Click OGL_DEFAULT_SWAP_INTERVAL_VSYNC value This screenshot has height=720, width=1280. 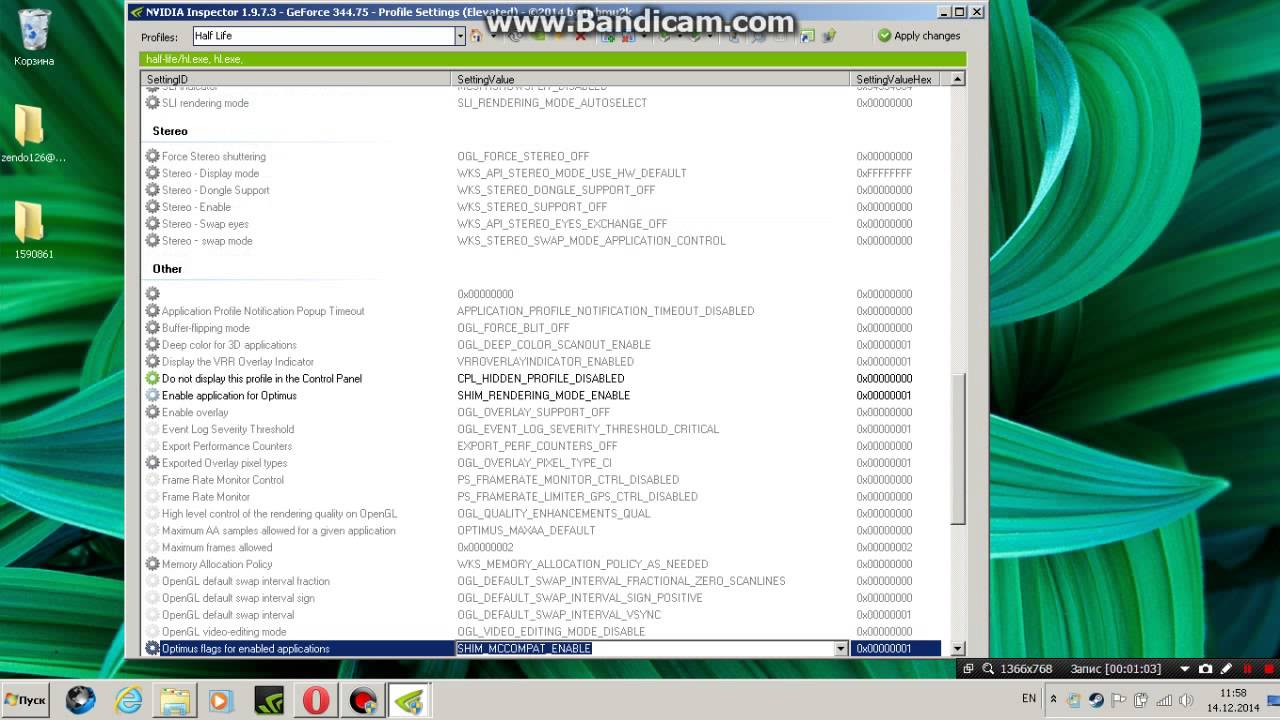(558, 615)
